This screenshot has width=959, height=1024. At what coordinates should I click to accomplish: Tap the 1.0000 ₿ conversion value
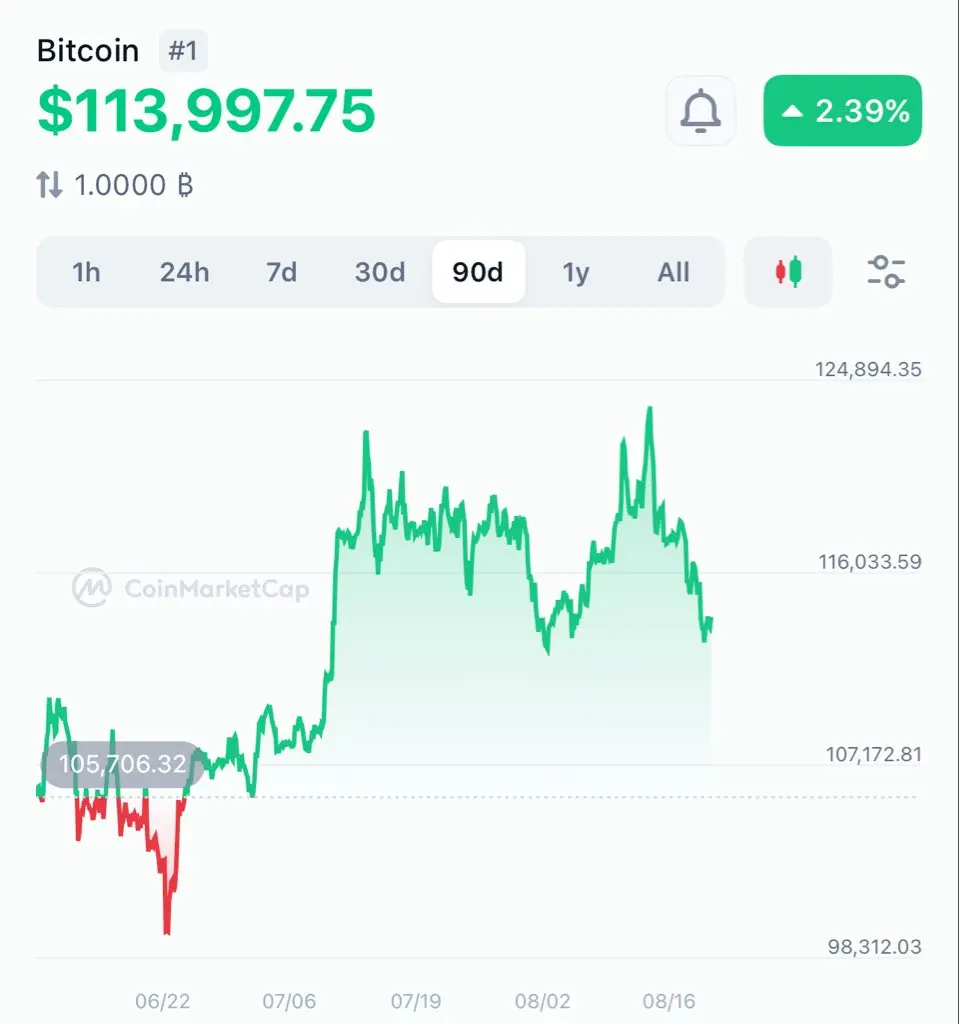[134, 185]
